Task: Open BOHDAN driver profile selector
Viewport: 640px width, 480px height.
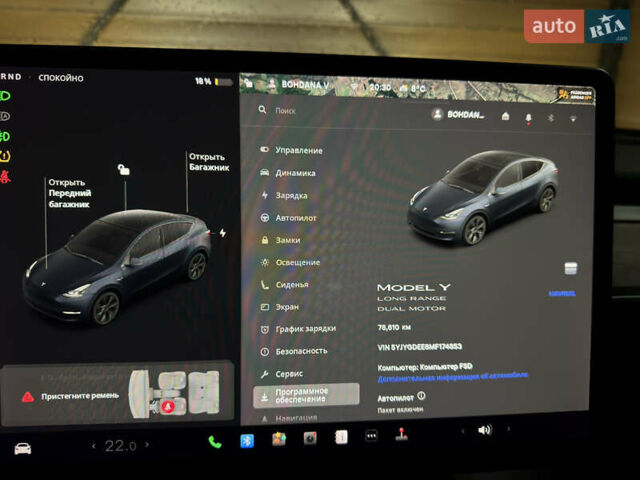Action: (x=458, y=115)
